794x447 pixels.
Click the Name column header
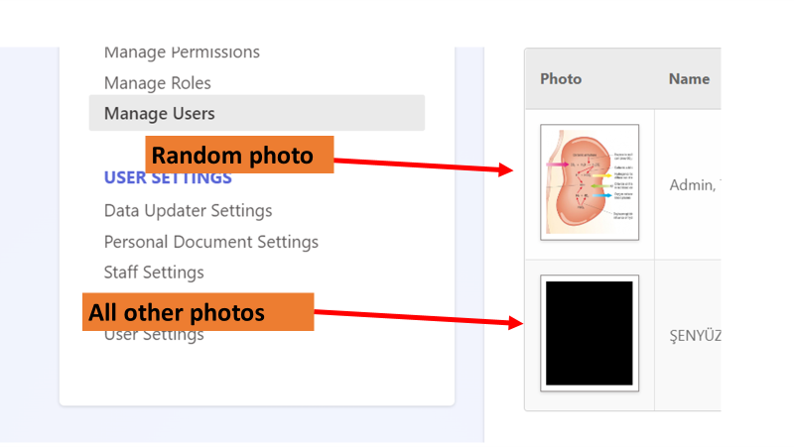(x=689, y=79)
